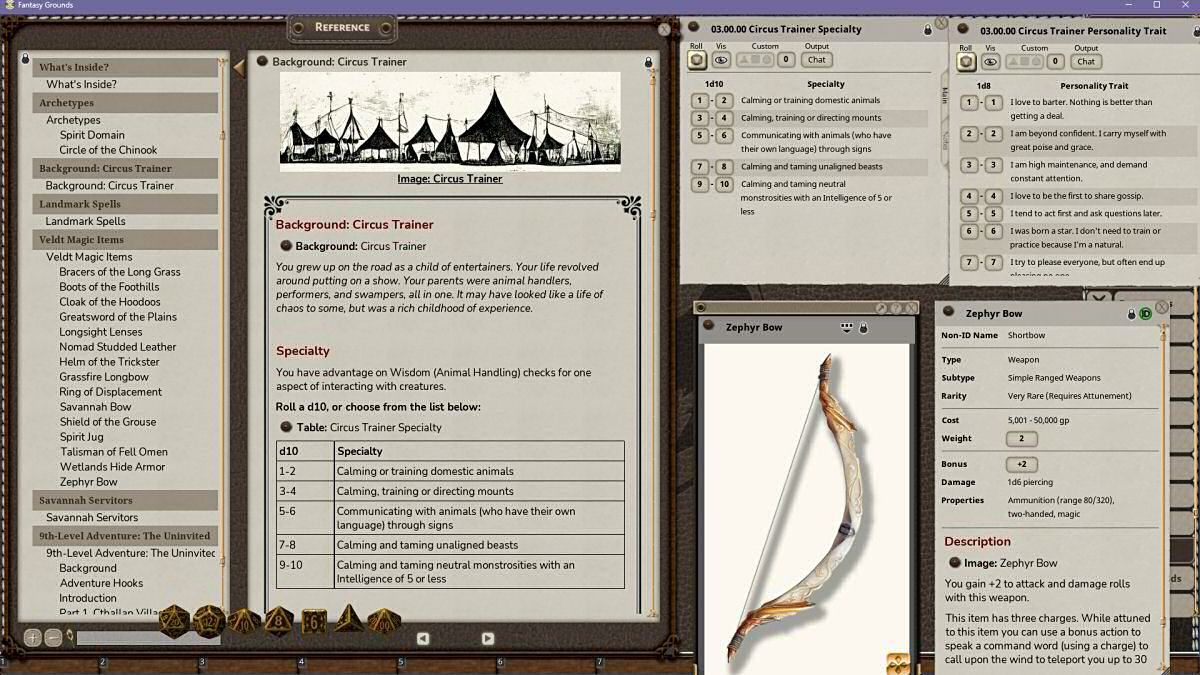
Task: Open Bracers of the Long Grass entry
Action: pyautogui.click(x=120, y=272)
